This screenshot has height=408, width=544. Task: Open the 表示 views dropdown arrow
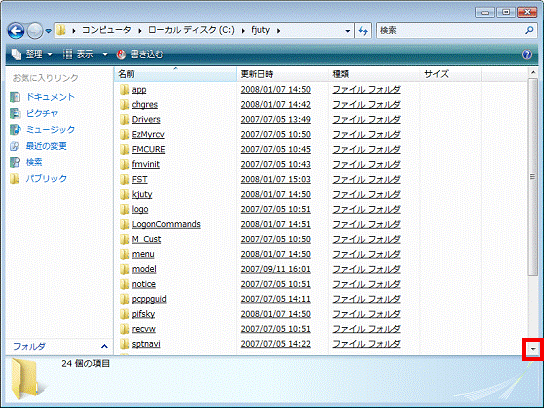tap(104, 54)
